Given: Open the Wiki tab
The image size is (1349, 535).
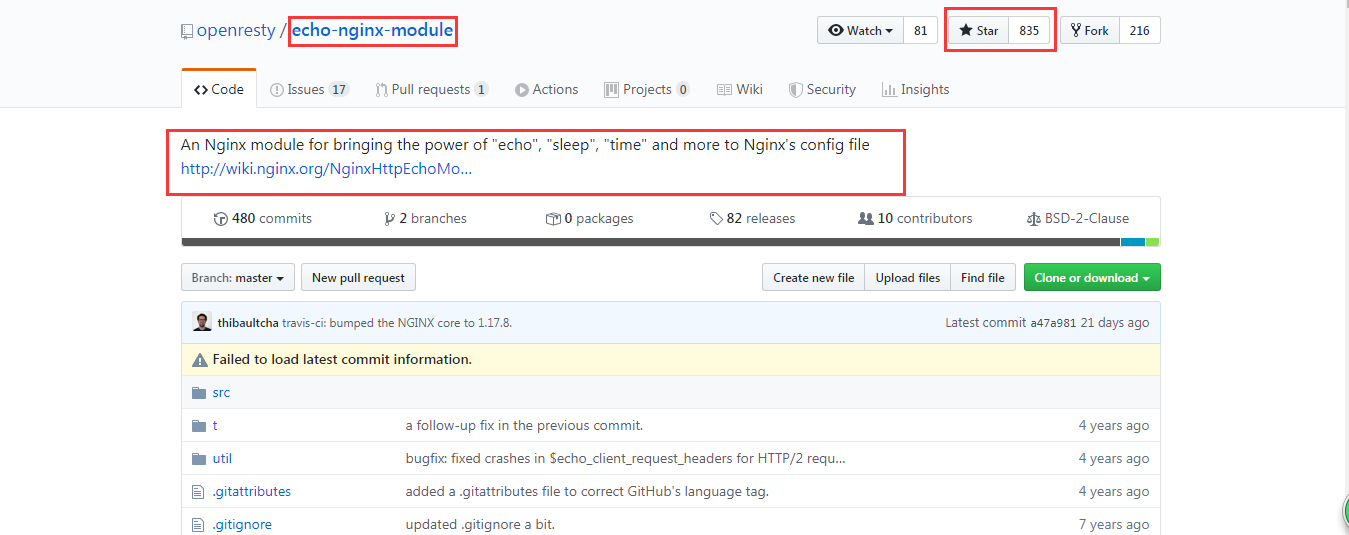Looking at the screenshot, I should click(740, 89).
